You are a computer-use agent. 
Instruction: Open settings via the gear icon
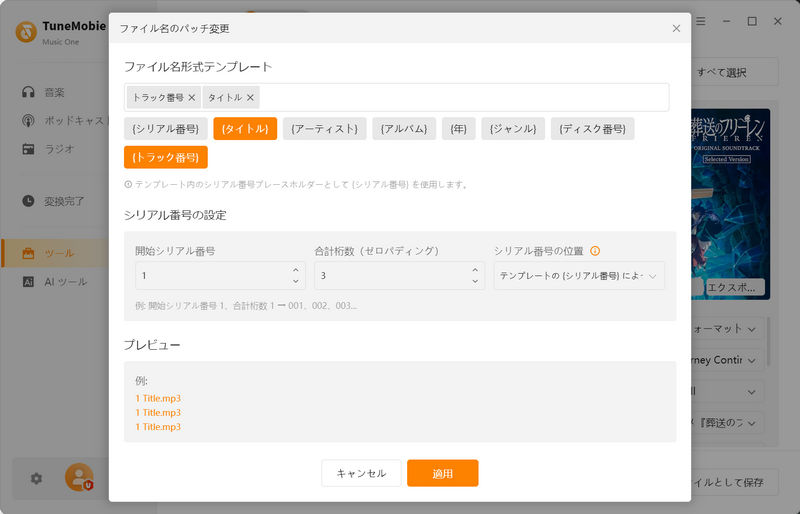tap(36, 478)
